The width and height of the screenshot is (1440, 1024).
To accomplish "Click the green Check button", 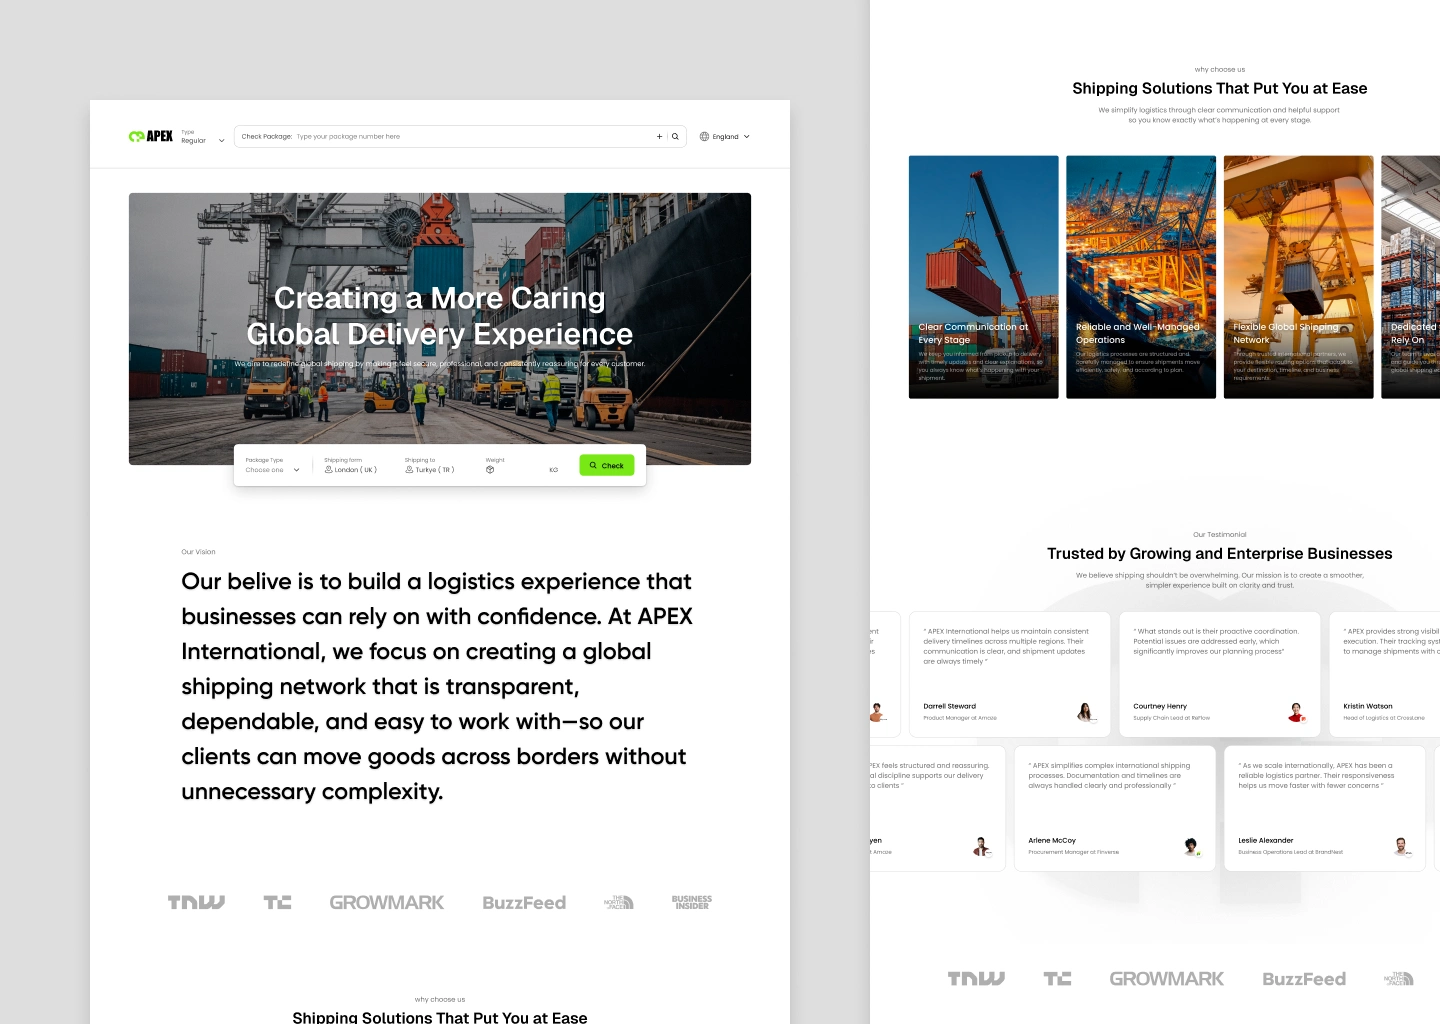I will pos(607,465).
